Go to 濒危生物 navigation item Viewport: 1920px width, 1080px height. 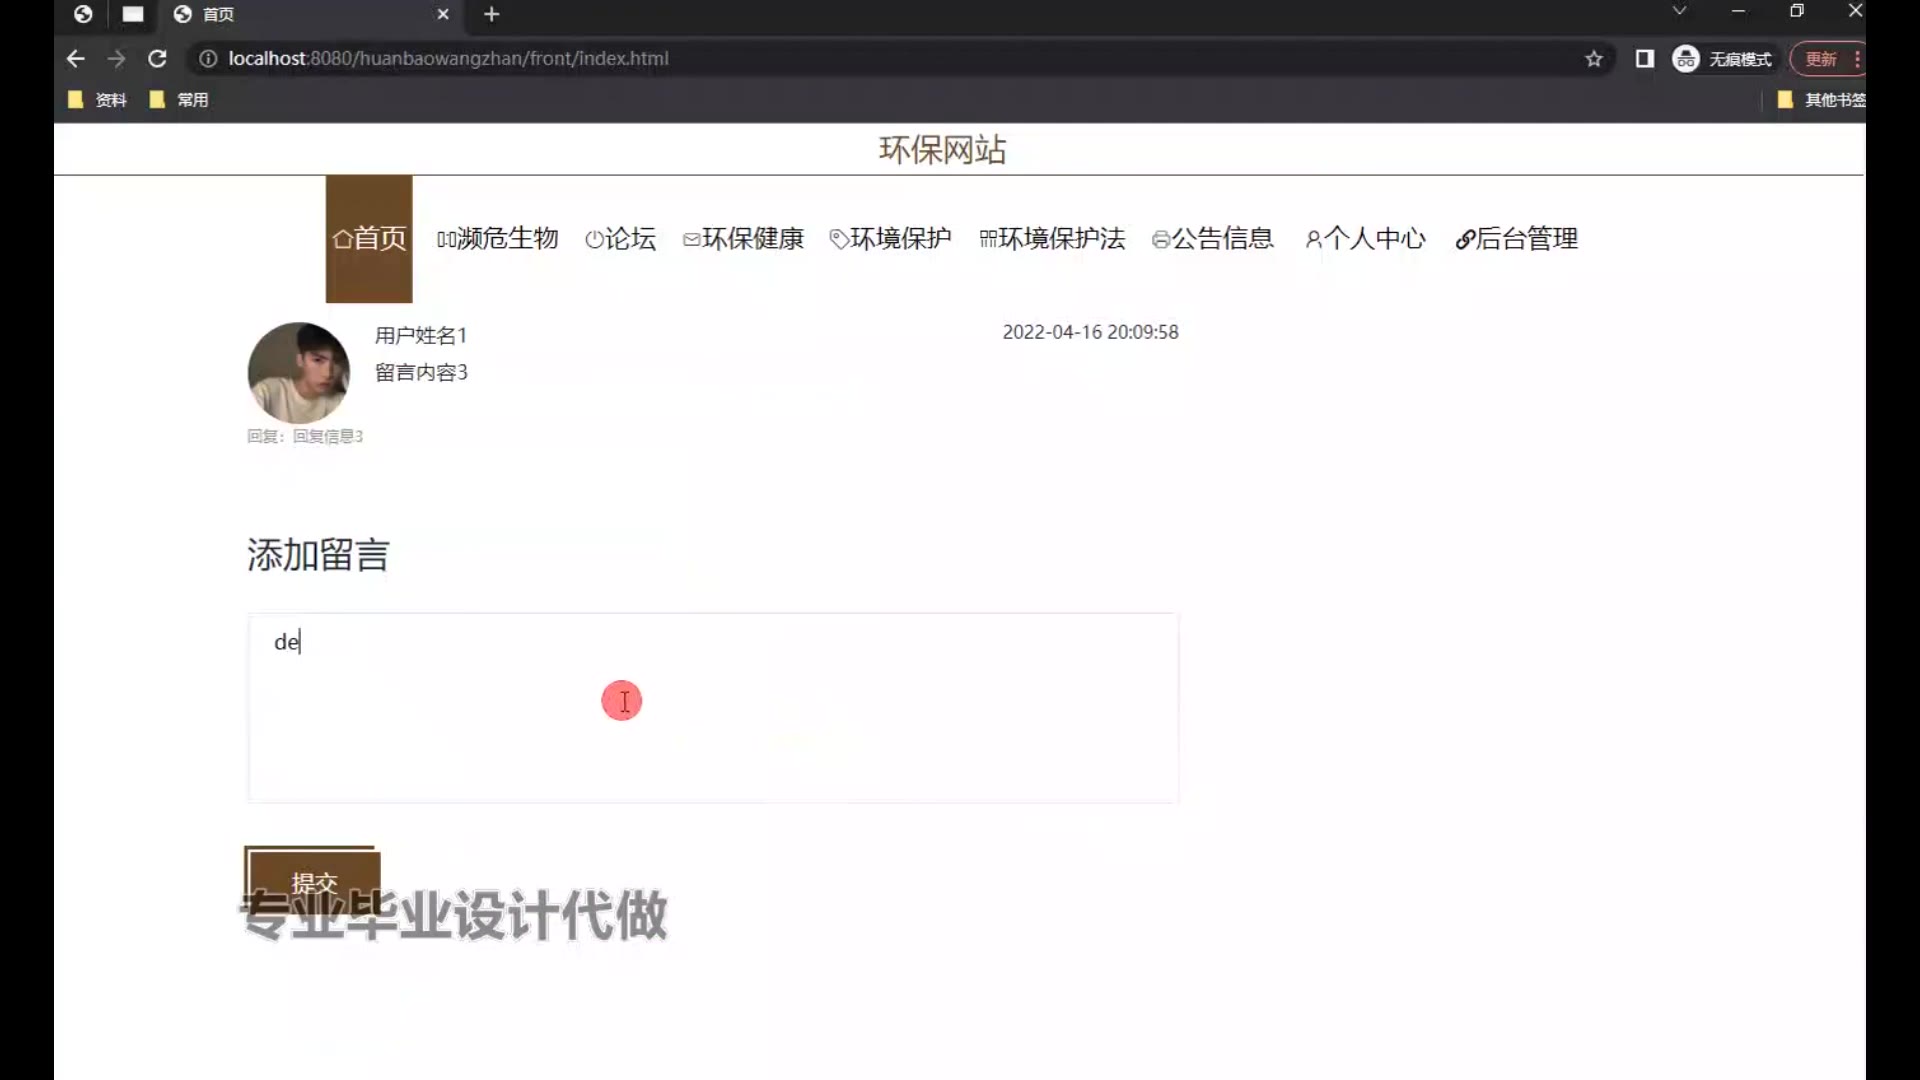497,239
